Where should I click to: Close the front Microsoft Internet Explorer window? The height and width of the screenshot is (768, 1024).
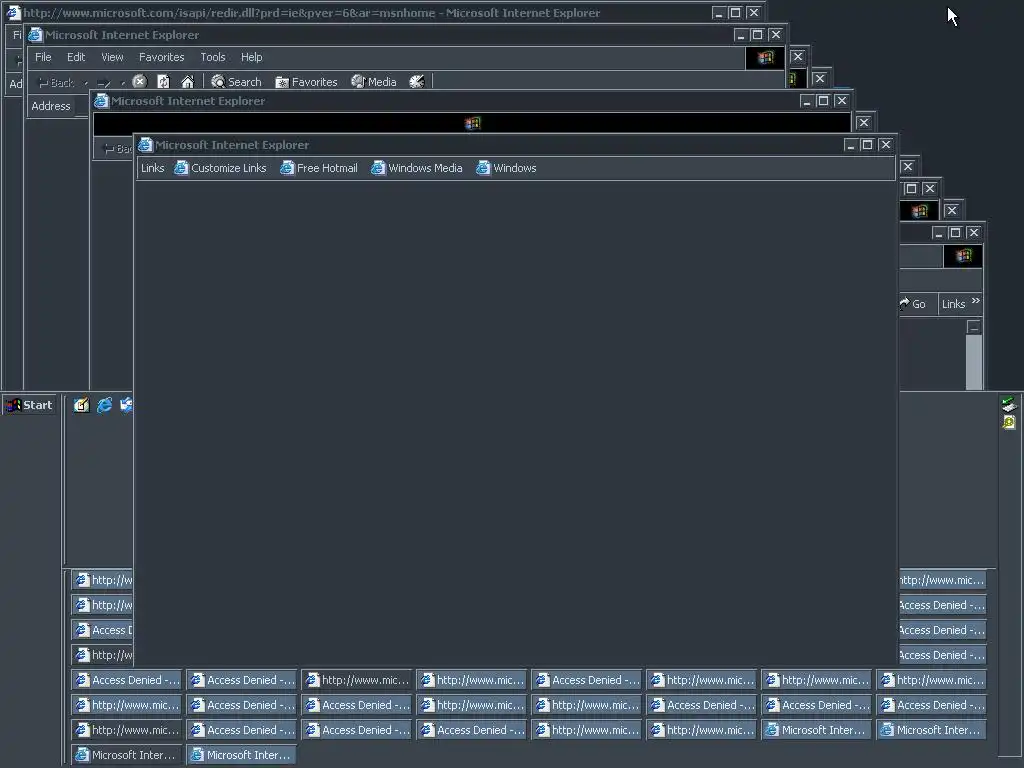tap(886, 144)
